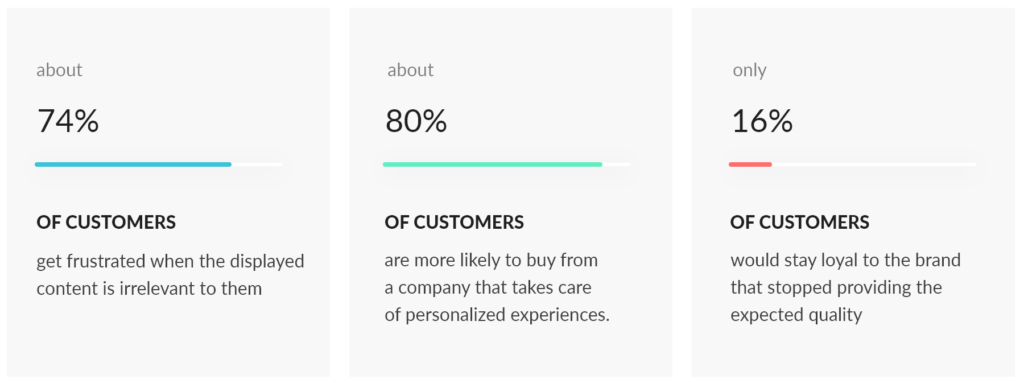Click the 'get frustrated when the displayed' text

(x=170, y=262)
